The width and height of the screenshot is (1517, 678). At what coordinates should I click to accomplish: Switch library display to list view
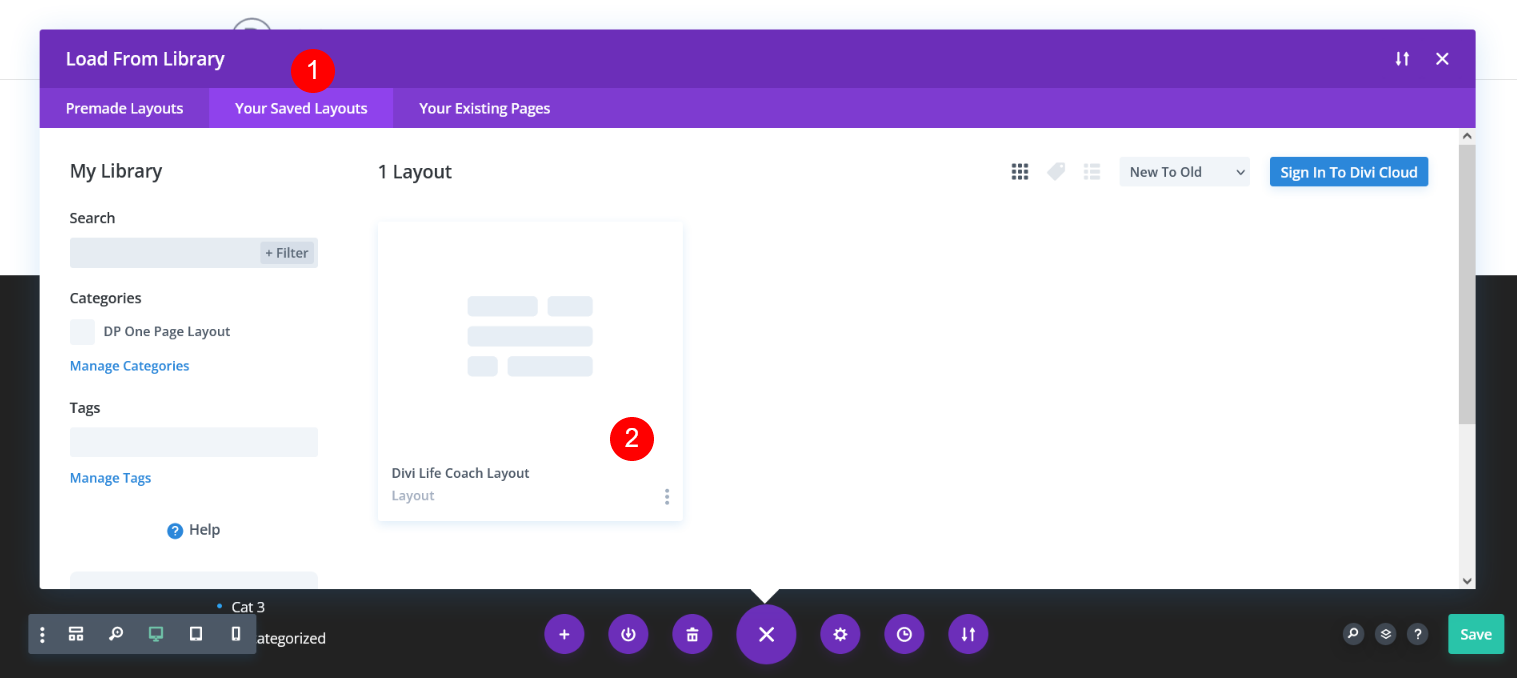coord(1091,171)
